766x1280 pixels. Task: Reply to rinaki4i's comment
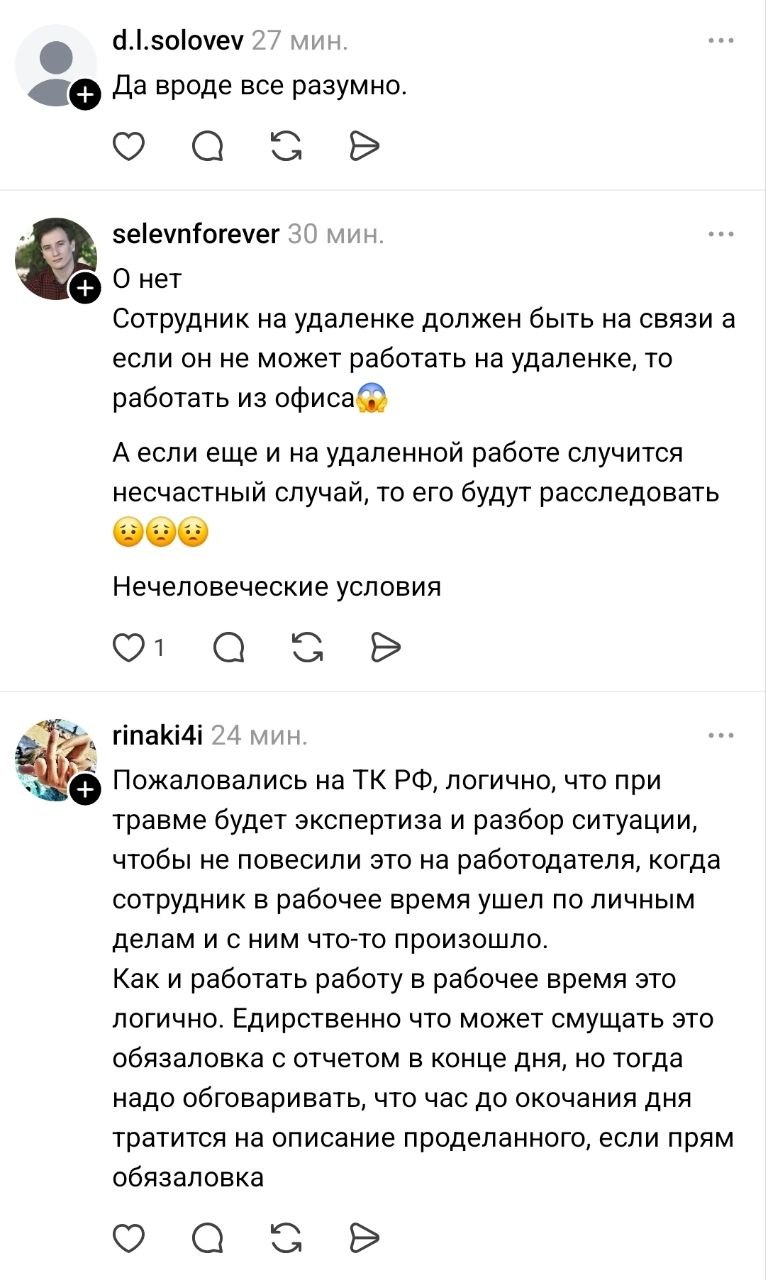click(208, 1238)
